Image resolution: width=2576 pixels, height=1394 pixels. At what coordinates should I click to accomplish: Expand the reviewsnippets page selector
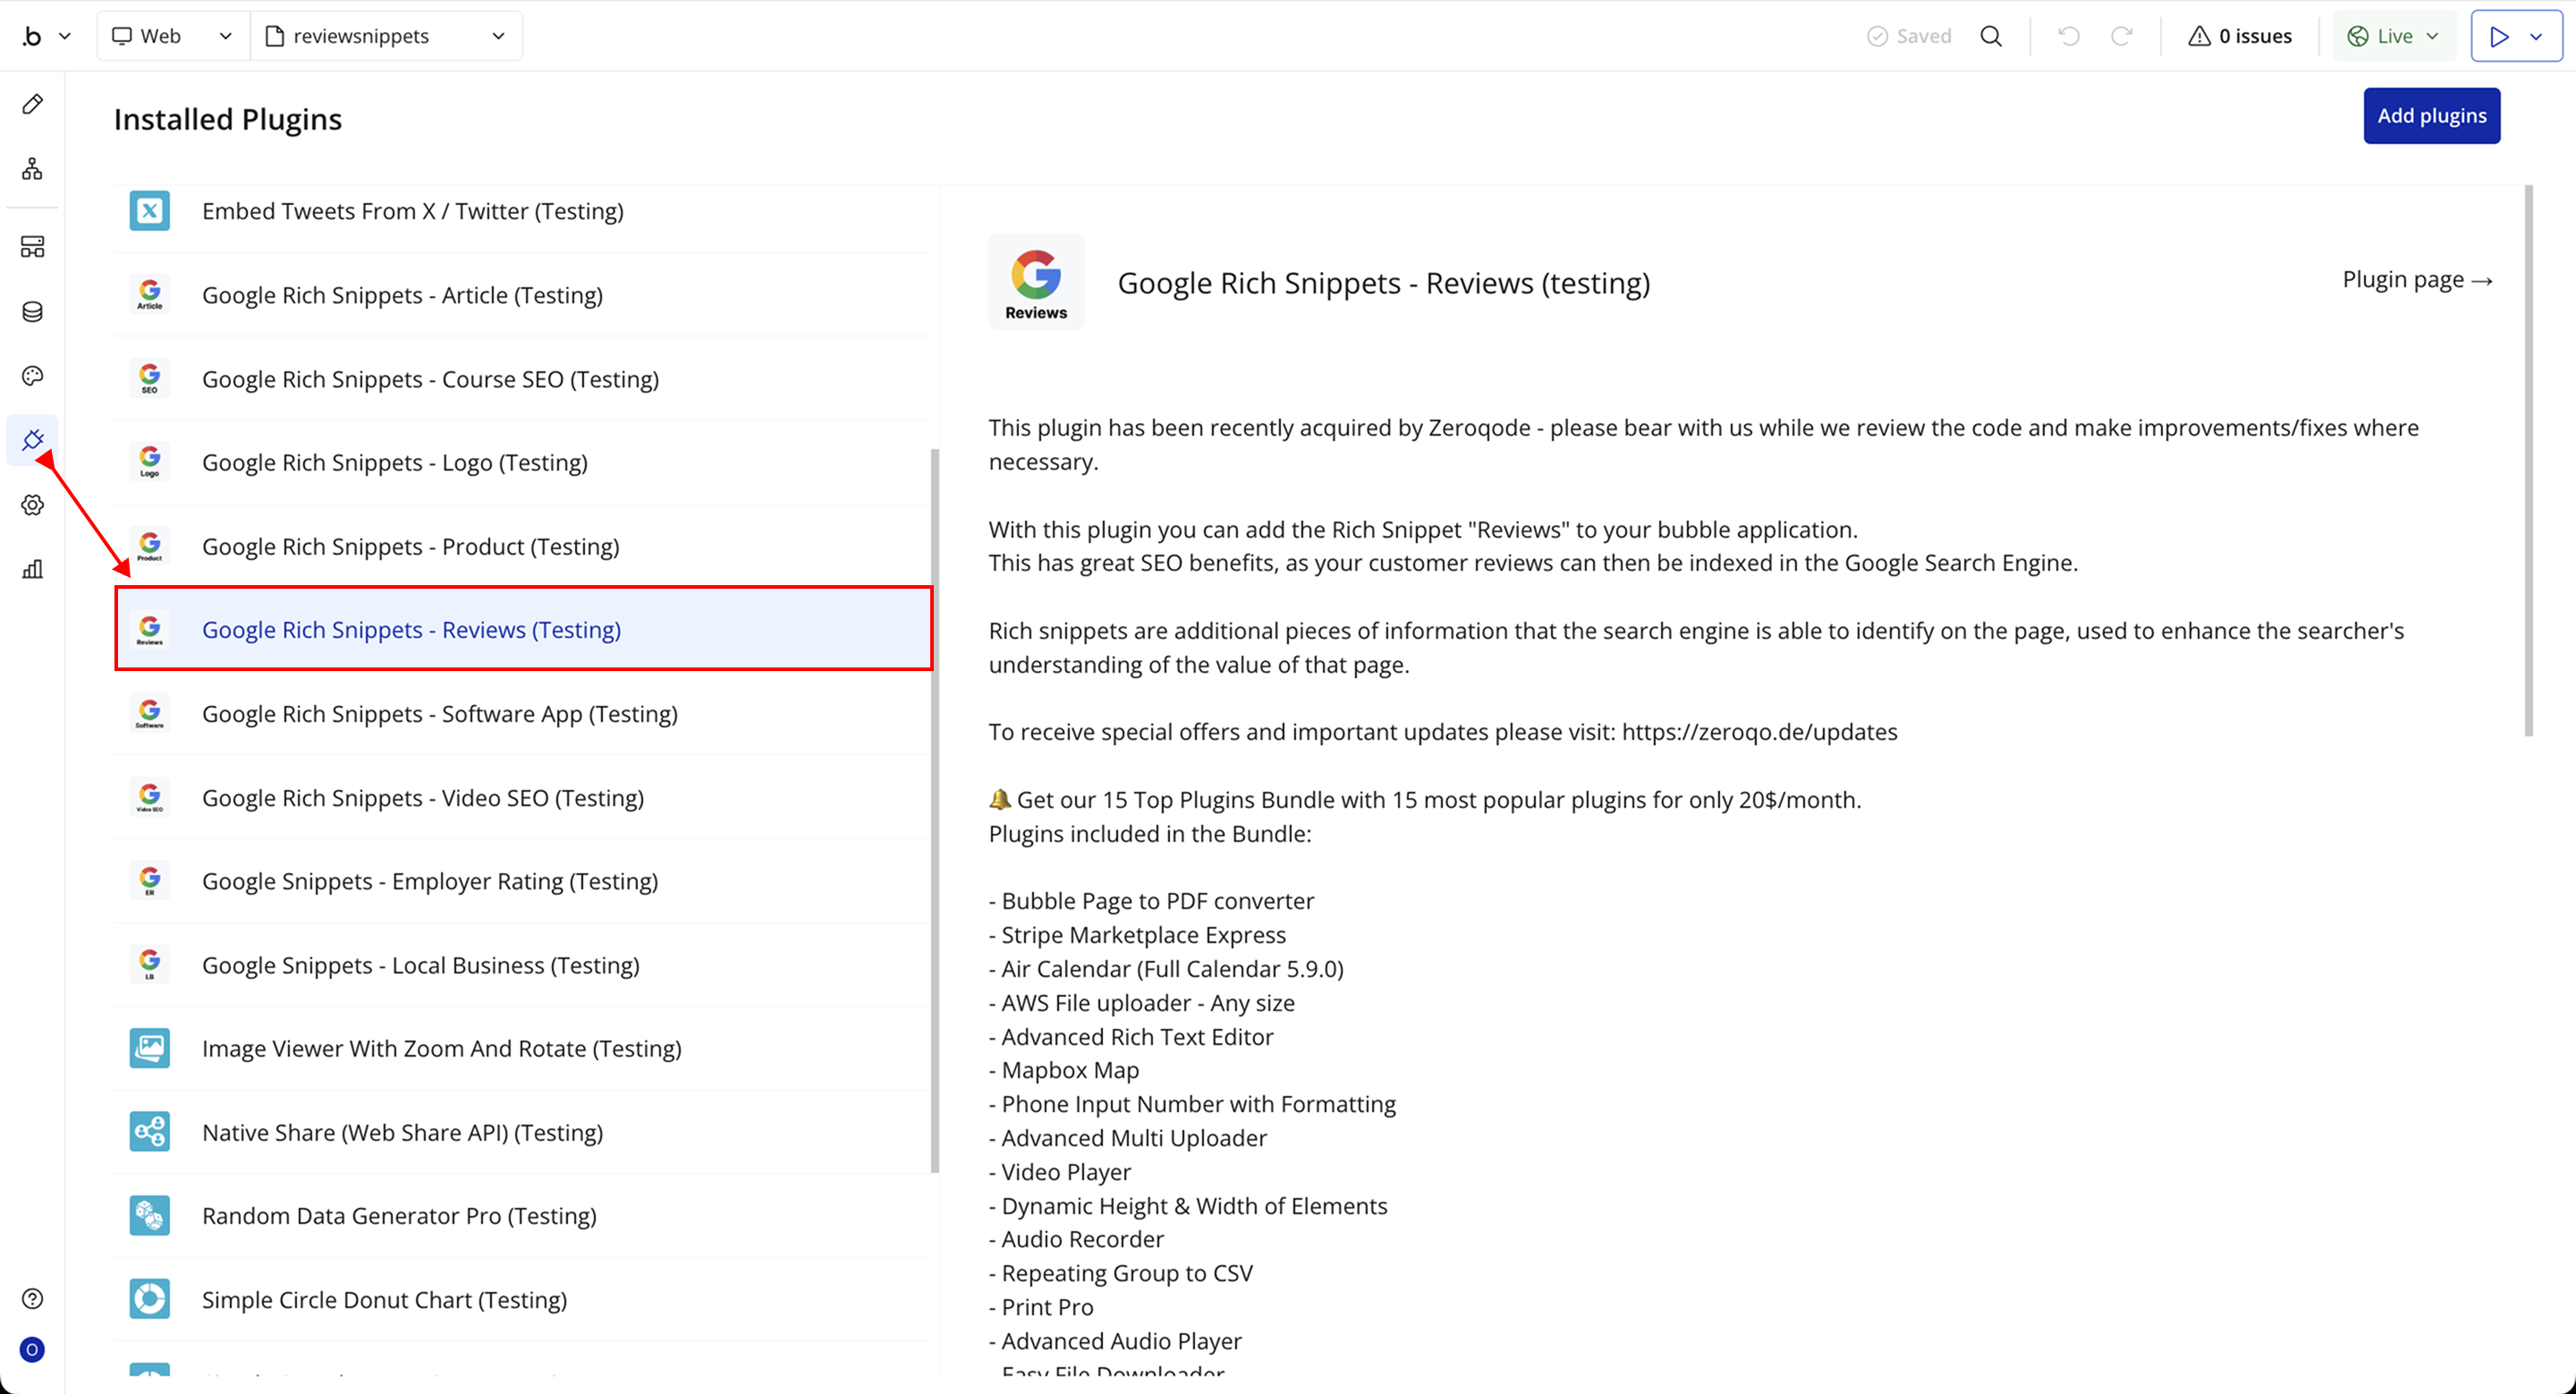coord(386,36)
